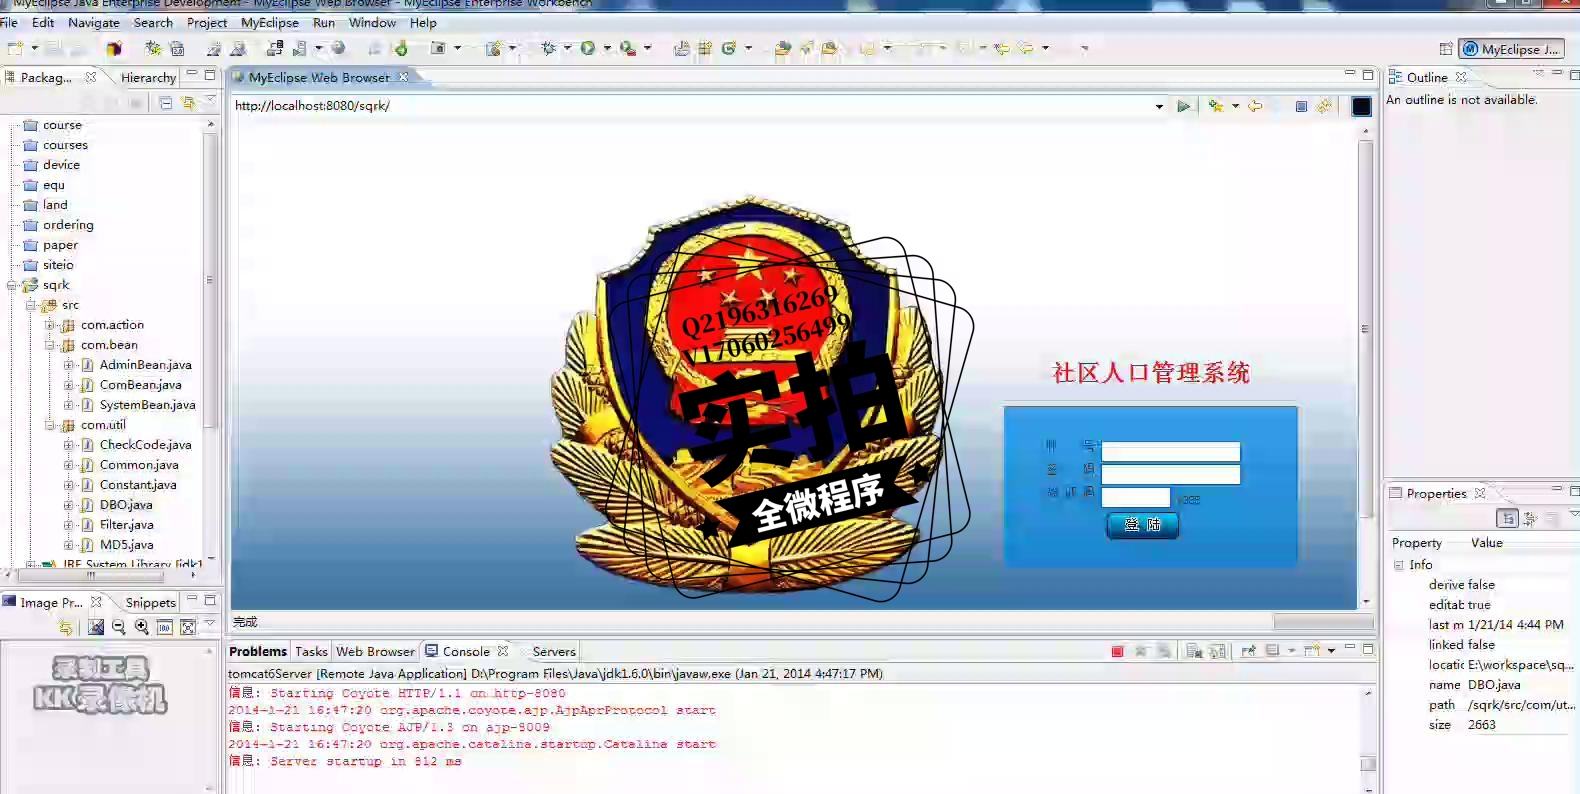Open the Debug dropdown arrow in the main toolbar
This screenshot has height=794, width=1580.
coord(567,48)
